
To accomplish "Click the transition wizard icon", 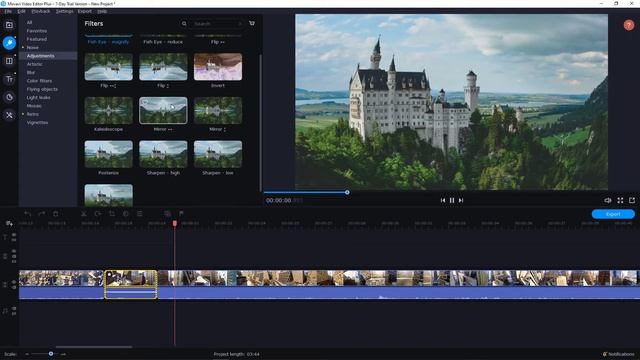I will click(x=167, y=213).
